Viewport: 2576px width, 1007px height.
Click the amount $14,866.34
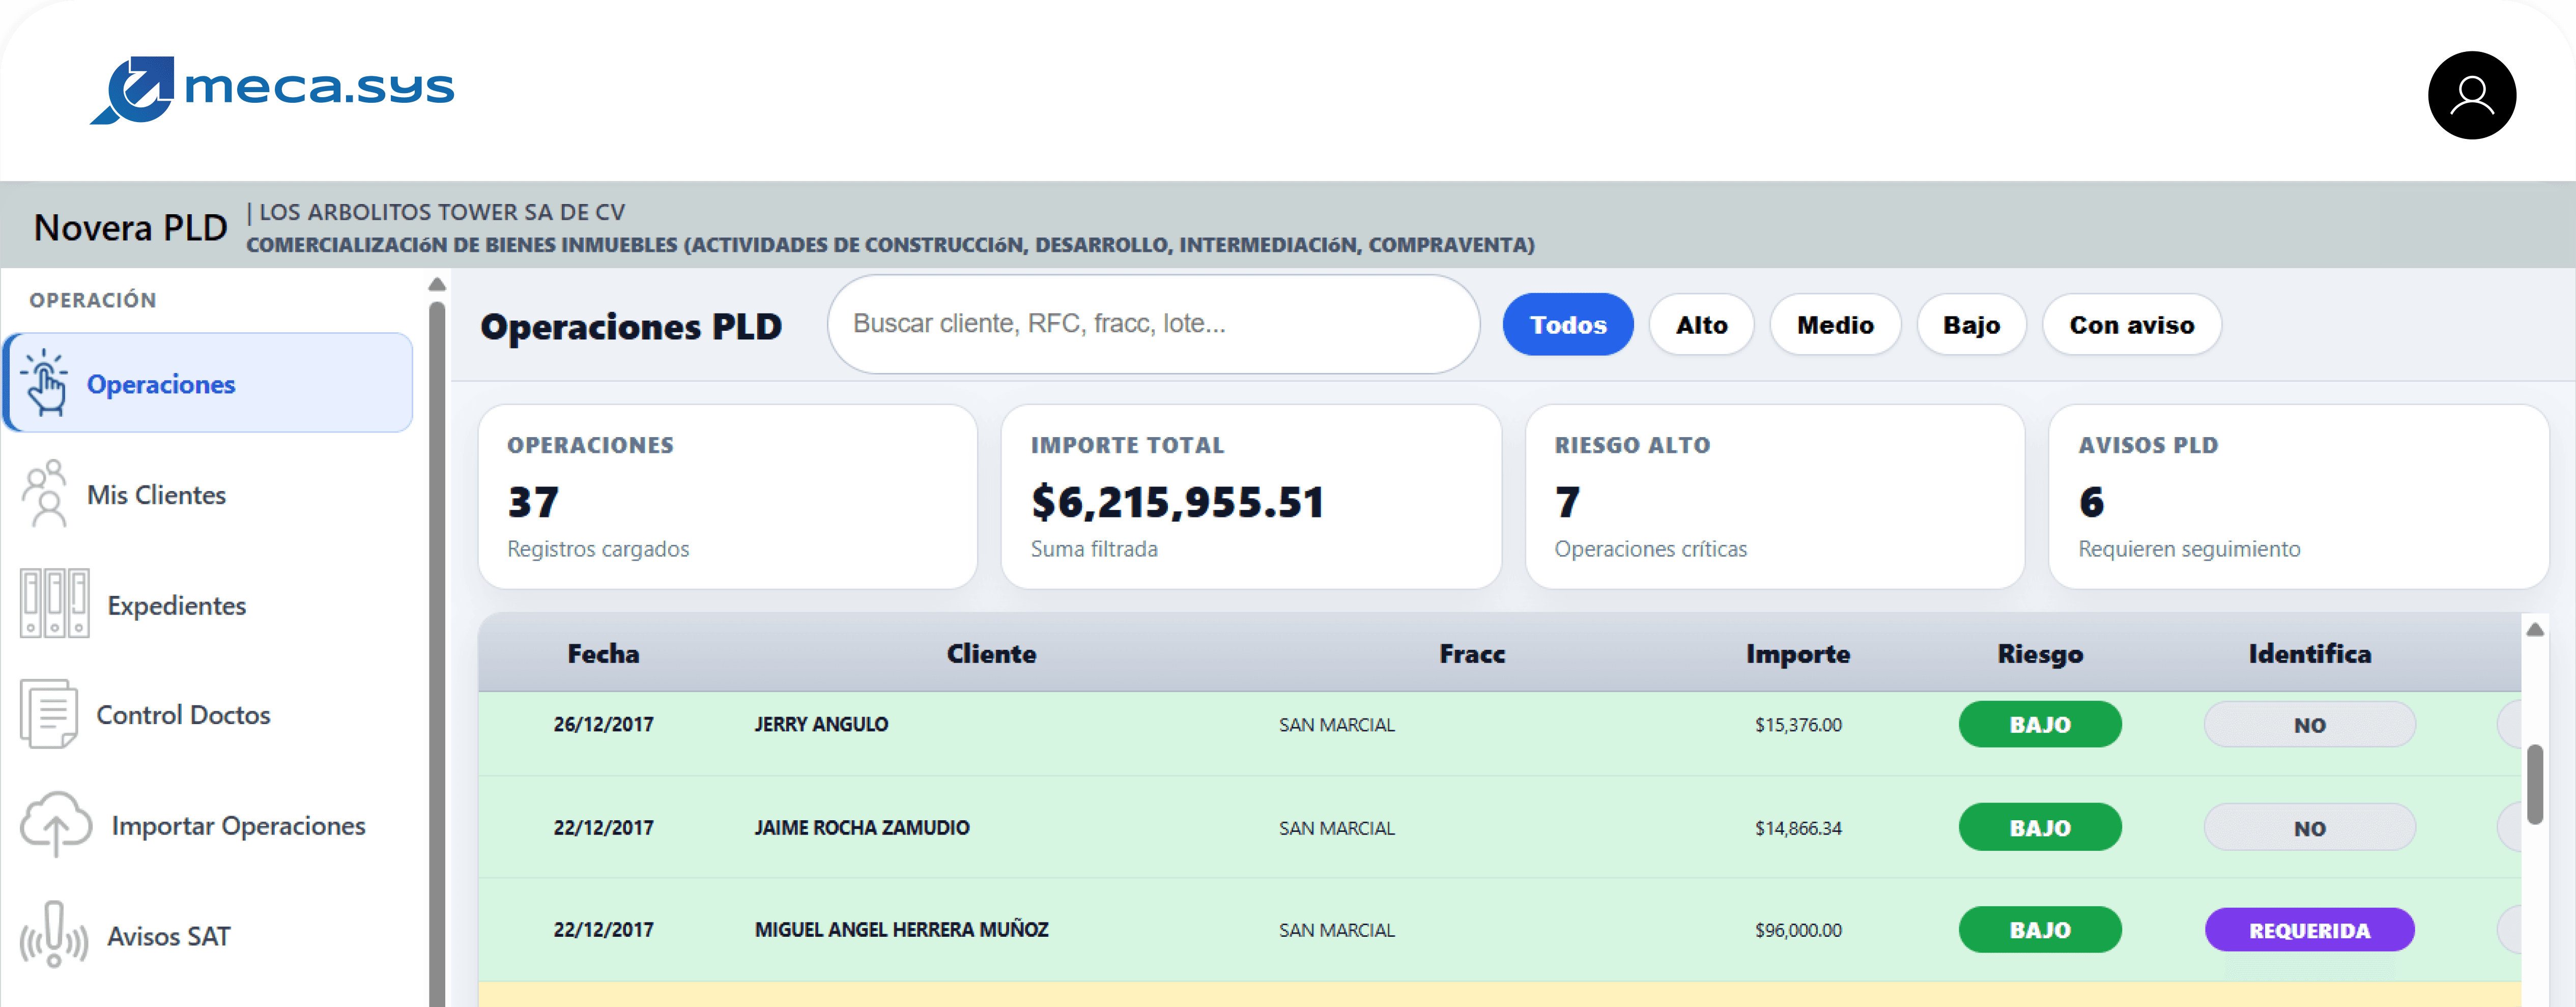[1798, 827]
